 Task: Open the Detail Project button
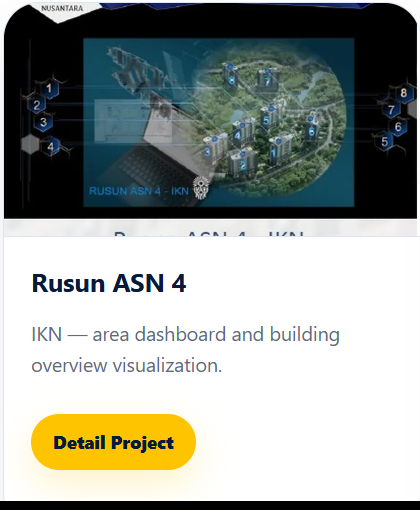pos(113,442)
